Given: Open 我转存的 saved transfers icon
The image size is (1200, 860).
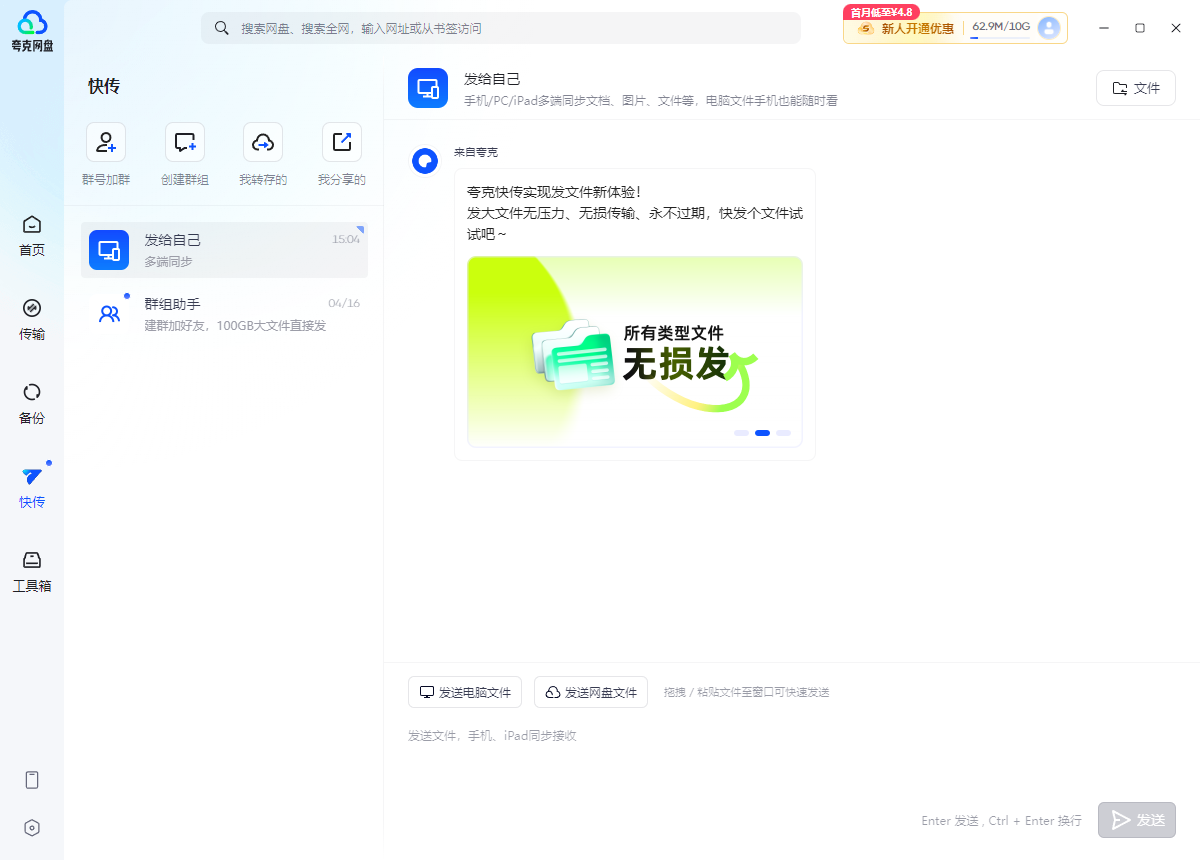Looking at the screenshot, I should pos(262,141).
